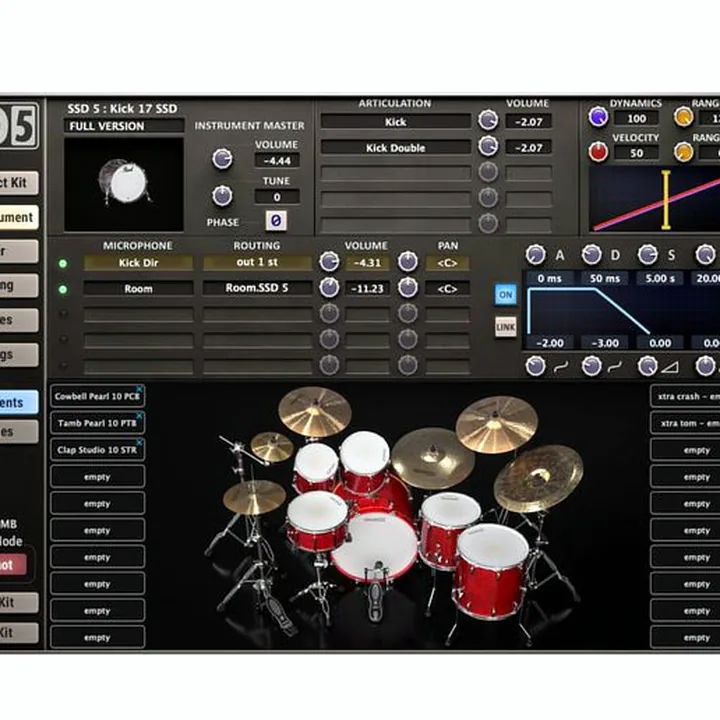
Task: Select the Tamb Pearl 10 PTB slot
Action: click(97, 423)
